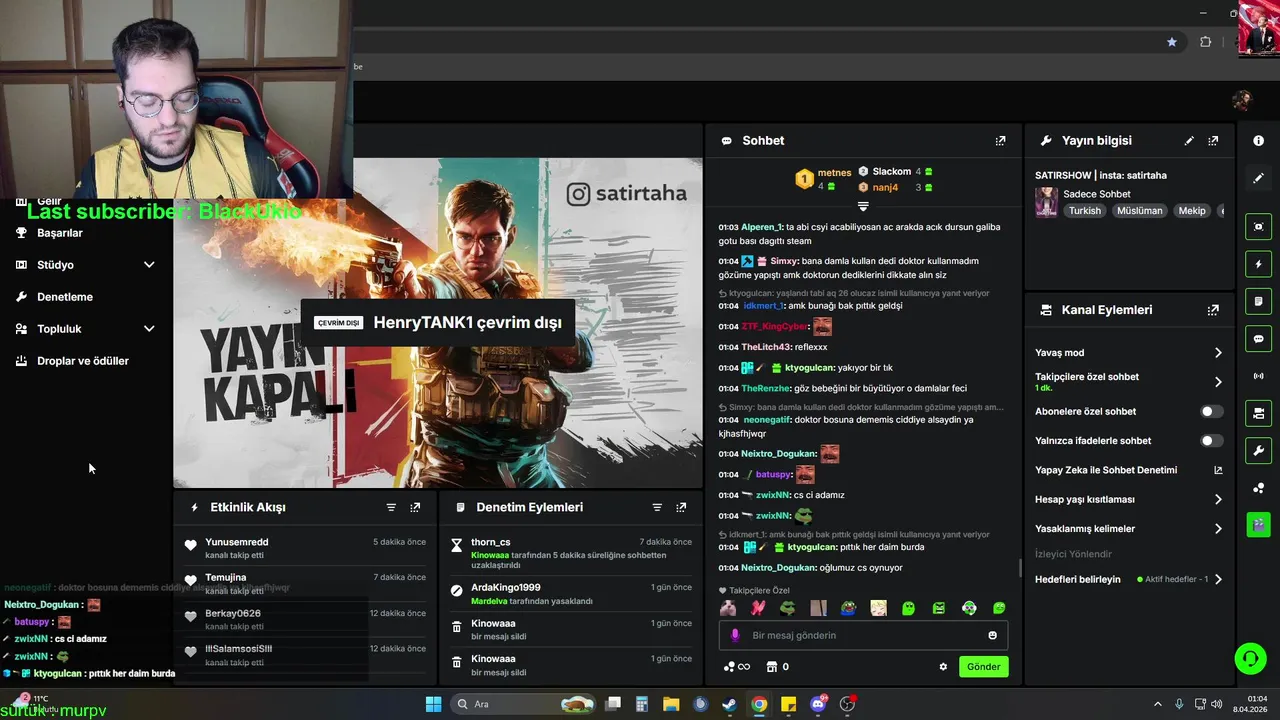Open chat settings gear icon
The height and width of the screenshot is (720, 1280).
[942, 667]
